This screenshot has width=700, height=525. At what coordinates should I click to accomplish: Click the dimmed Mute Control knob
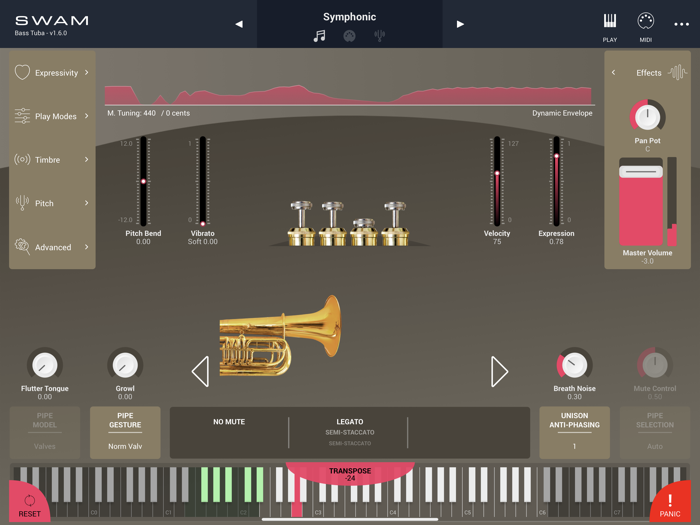coord(654,365)
